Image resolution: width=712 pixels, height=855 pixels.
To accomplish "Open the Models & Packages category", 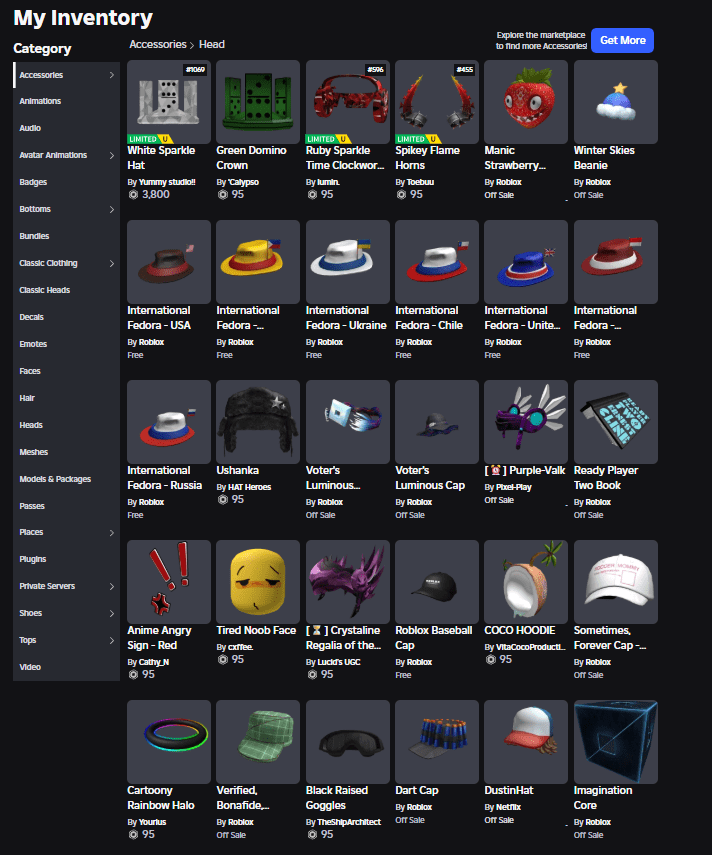I will click(67, 479).
